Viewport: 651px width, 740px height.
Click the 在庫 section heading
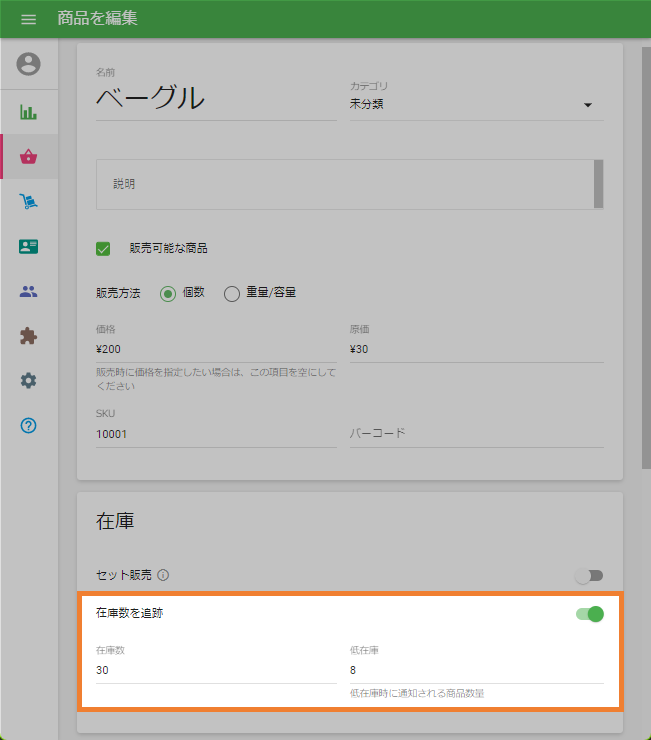pyautogui.click(x=115, y=521)
